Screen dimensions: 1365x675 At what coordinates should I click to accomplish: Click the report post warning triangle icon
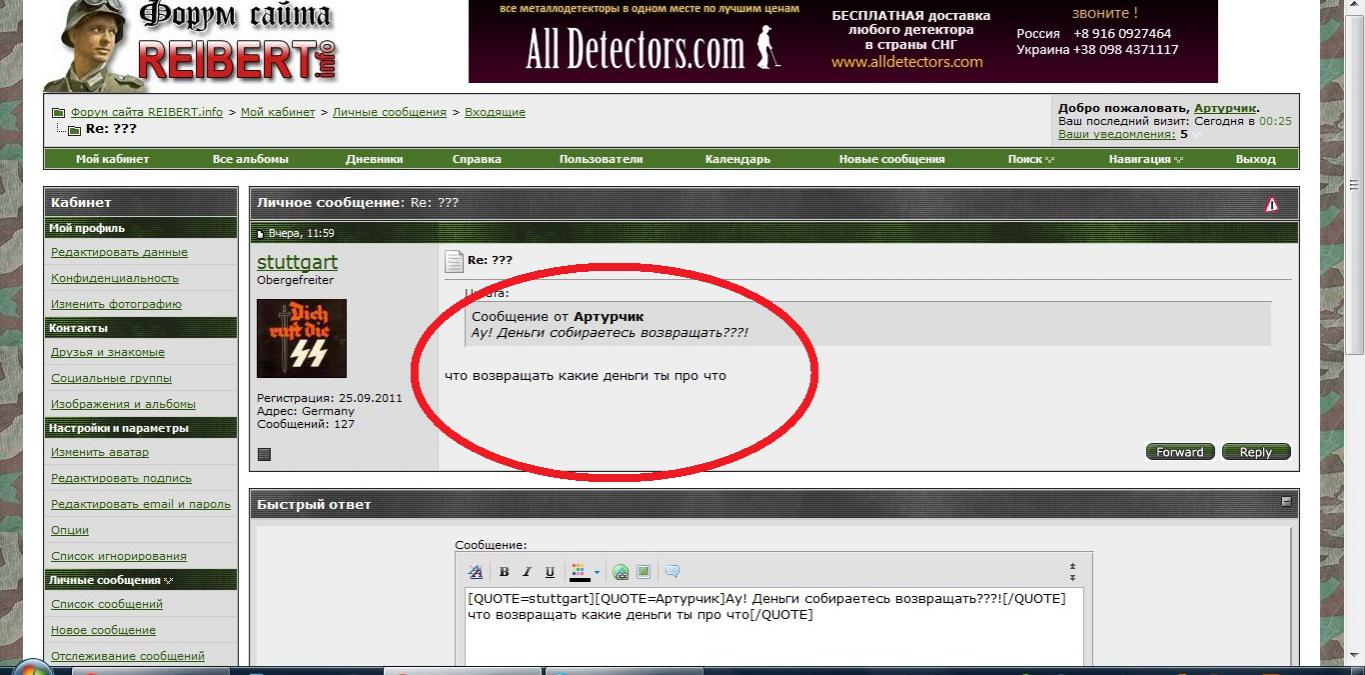click(x=1271, y=204)
